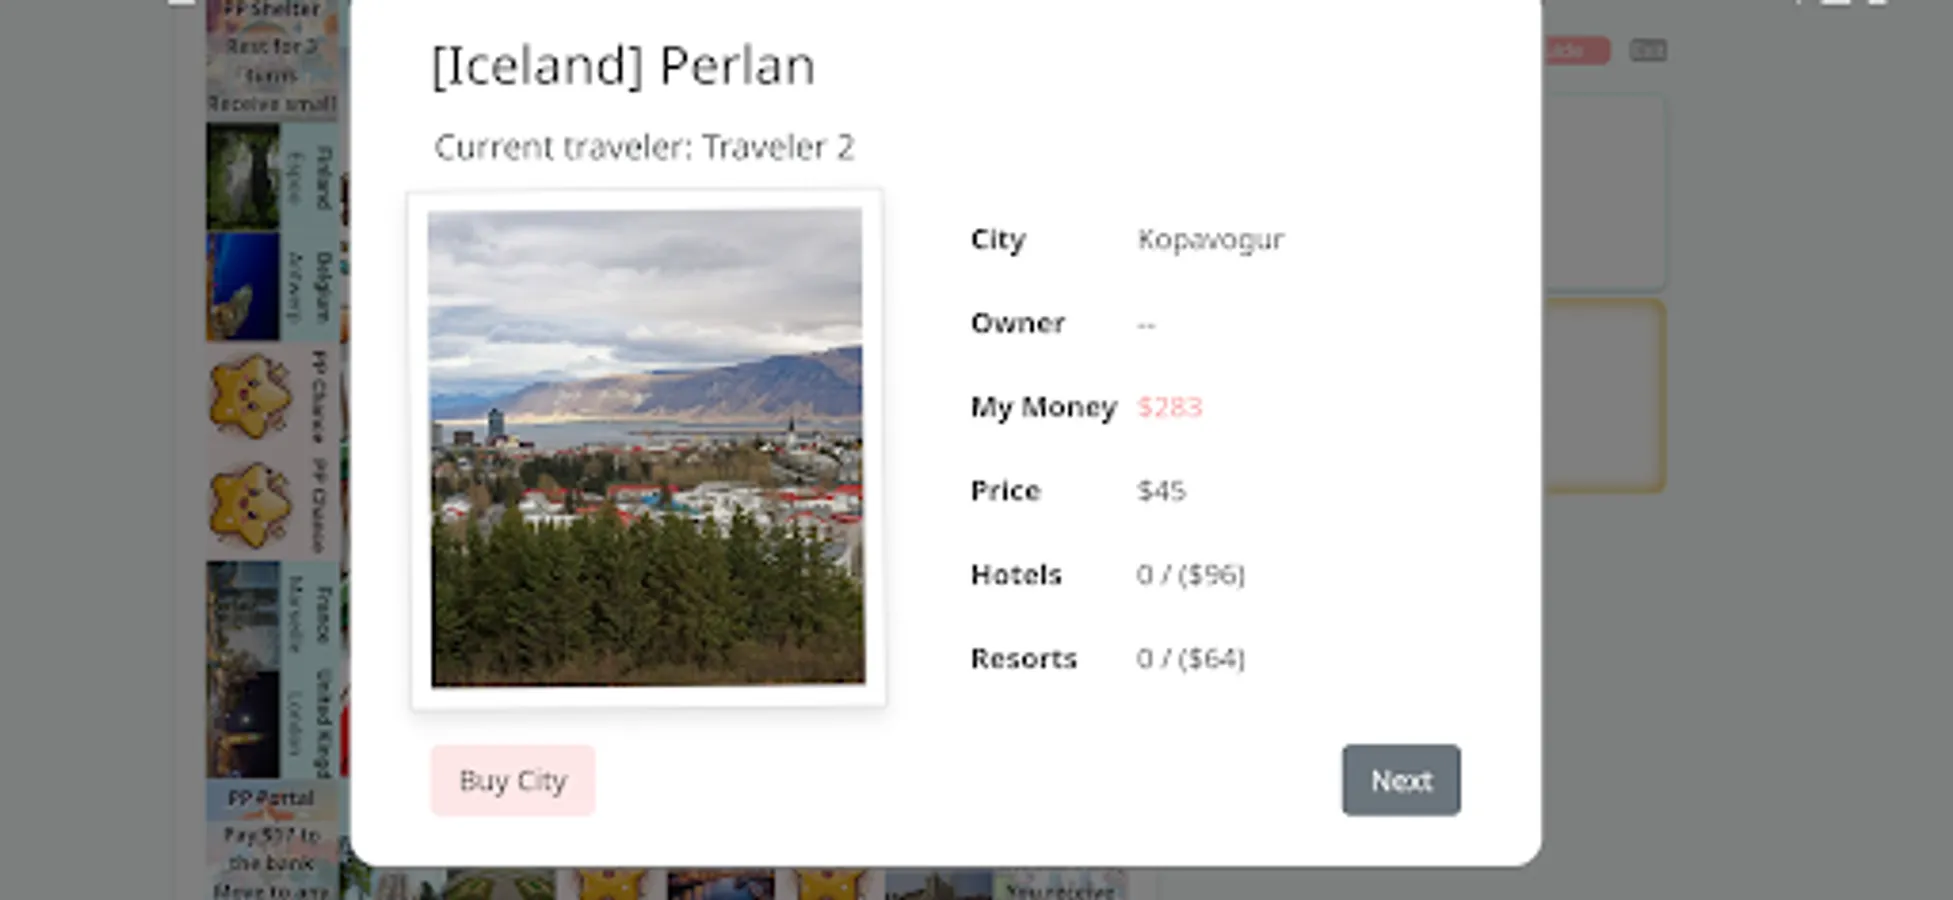Select the night city tile between bottom-row stars
1953x900 pixels.
pyautogui.click(x=720, y=885)
